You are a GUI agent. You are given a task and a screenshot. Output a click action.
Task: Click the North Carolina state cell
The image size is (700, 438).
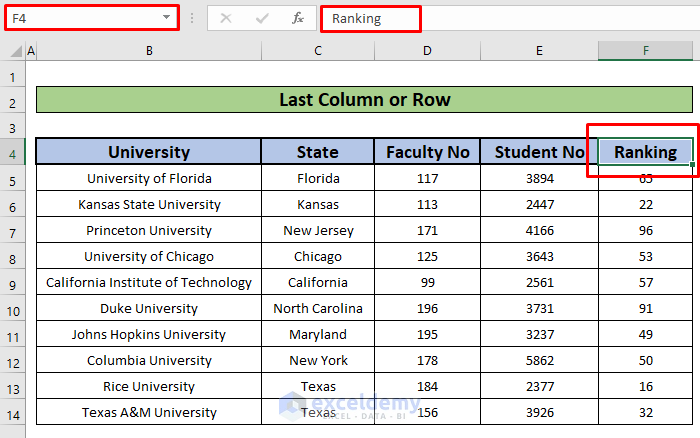tap(317, 309)
